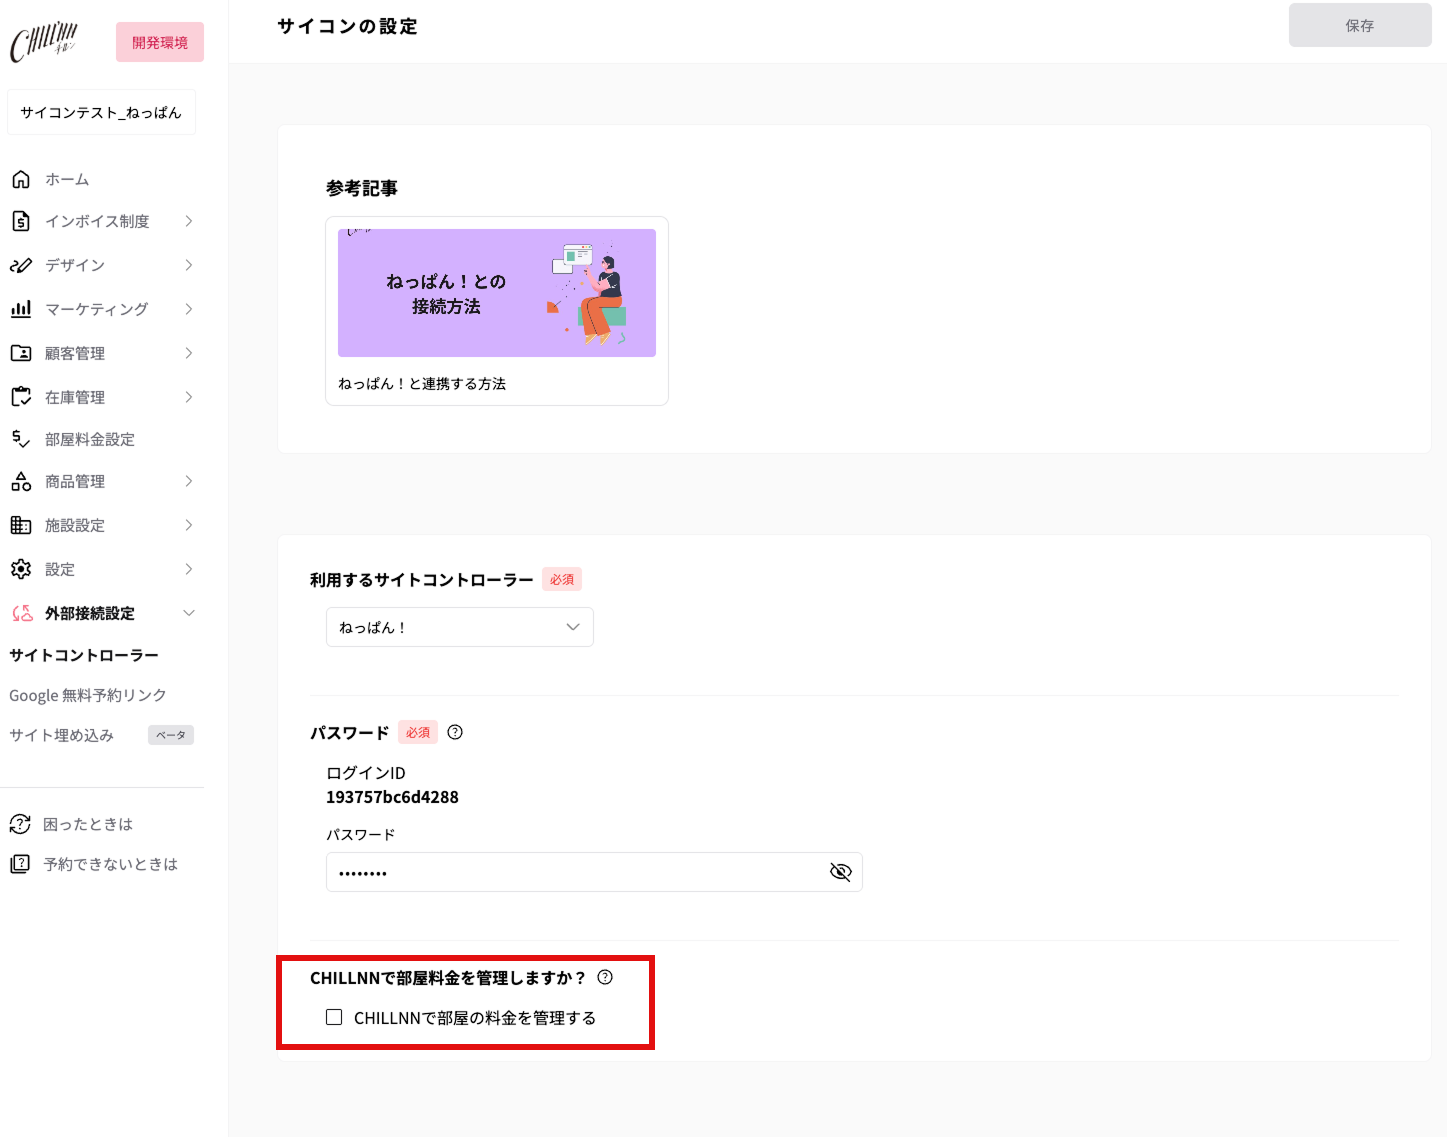Click the facility selector サイコンテスト_ねっぱん
Image resolution: width=1447 pixels, height=1137 pixels.
tap(101, 112)
